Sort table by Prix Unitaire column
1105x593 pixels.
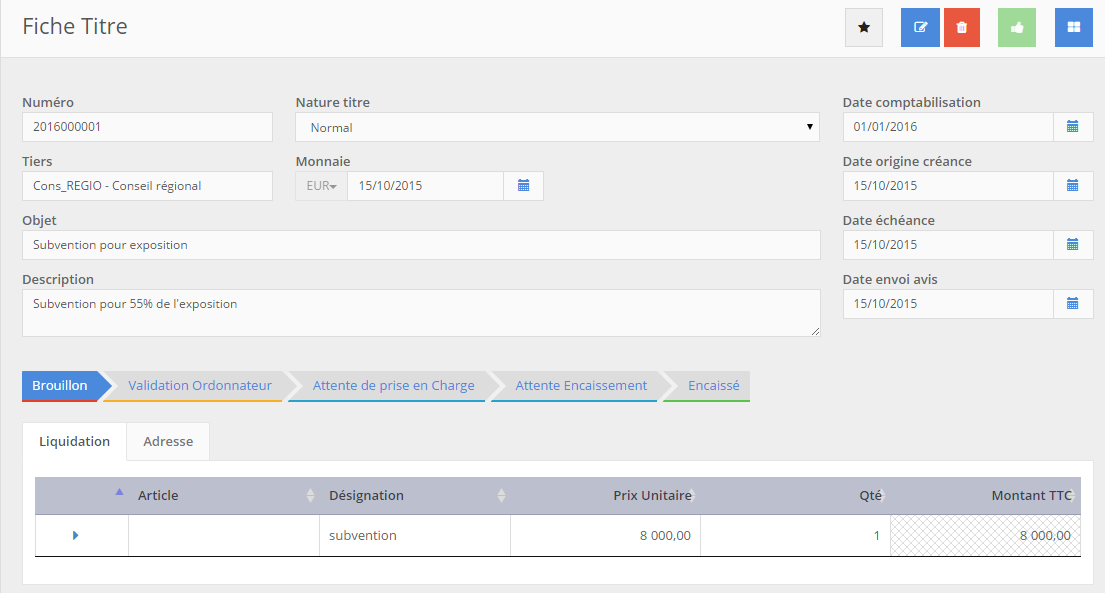click(x=651, y=496)
